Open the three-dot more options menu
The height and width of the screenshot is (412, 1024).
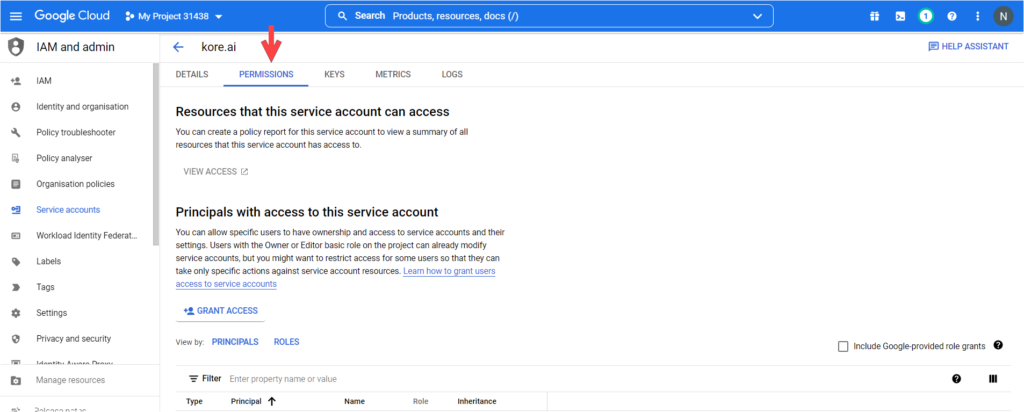pyautogui.click(x=977, y=16)
